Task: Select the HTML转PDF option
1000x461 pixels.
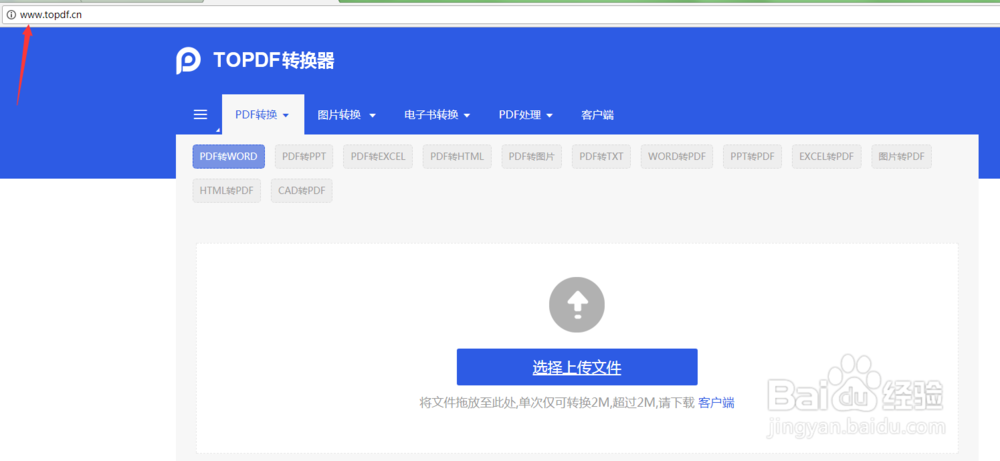Action: coord(226,191)
